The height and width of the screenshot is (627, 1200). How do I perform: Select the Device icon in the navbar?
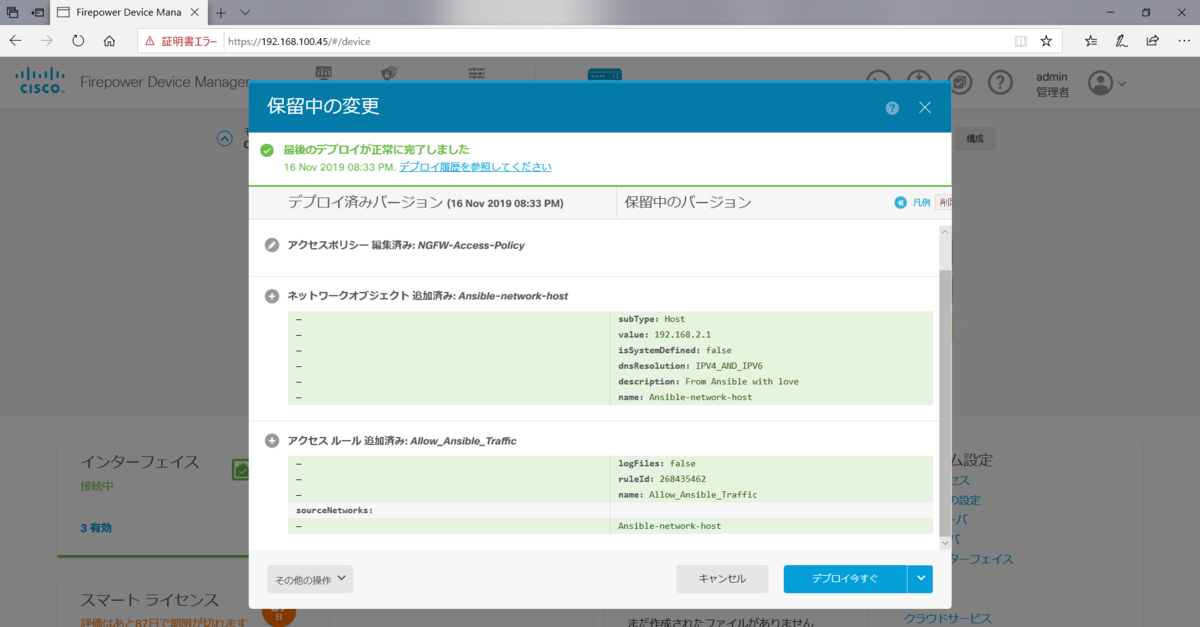[604, 73]
